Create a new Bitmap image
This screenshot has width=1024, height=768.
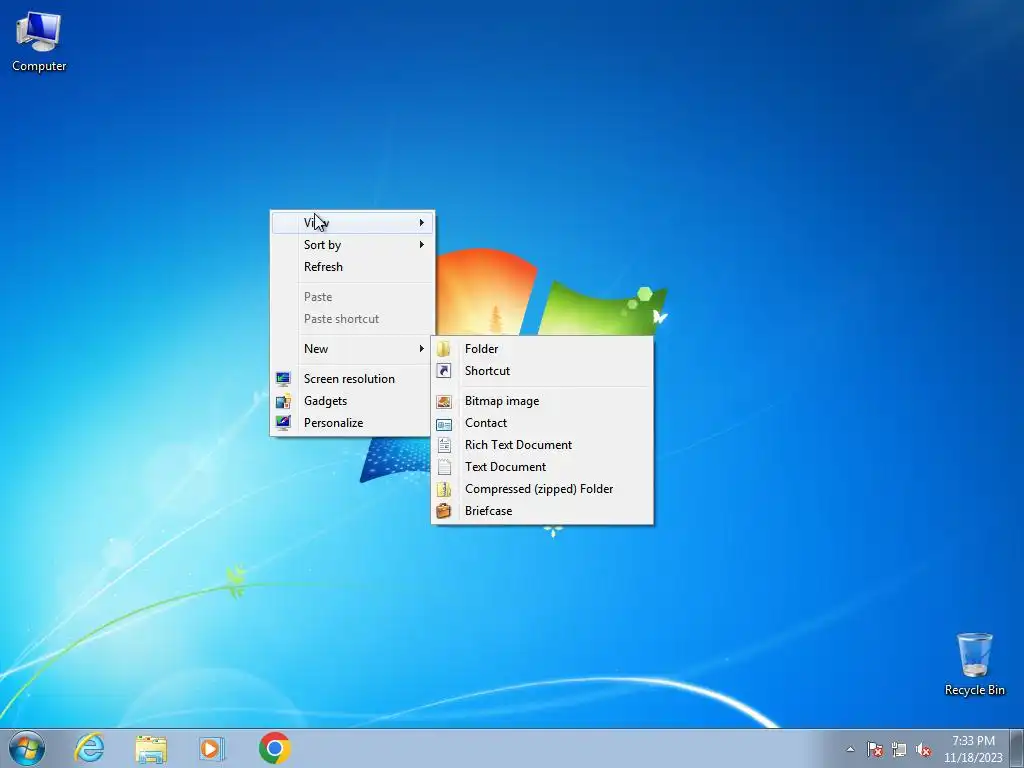pos(542,401)
